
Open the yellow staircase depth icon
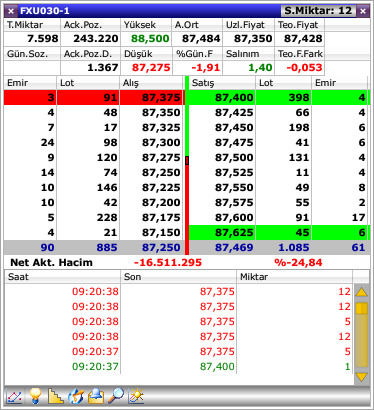[x=55, y=396]
